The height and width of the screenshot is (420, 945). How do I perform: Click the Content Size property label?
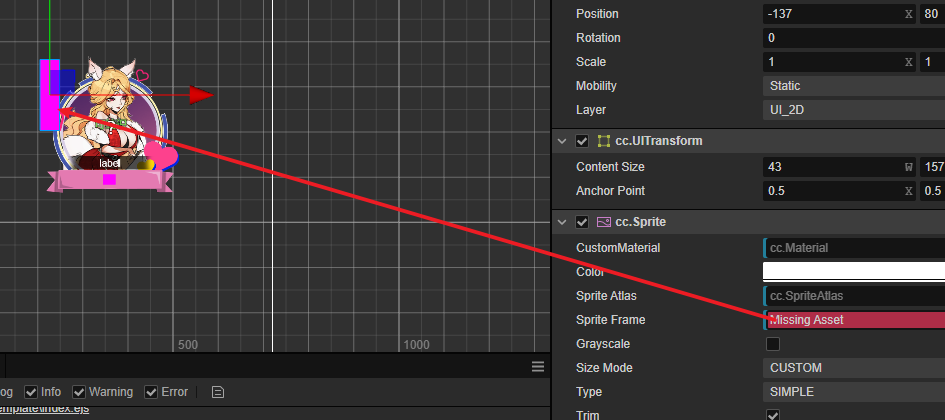pos(610,167)
